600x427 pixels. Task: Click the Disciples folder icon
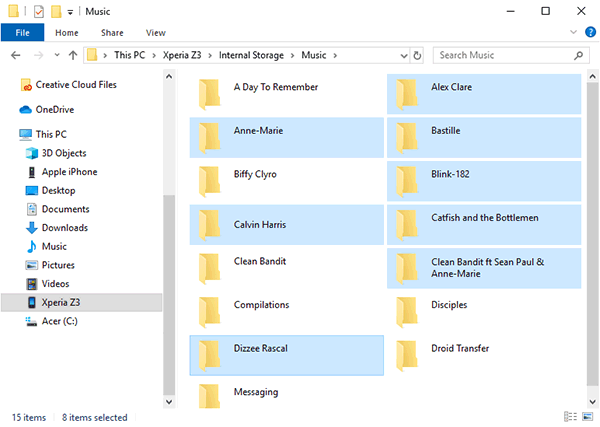click(407, 312)
